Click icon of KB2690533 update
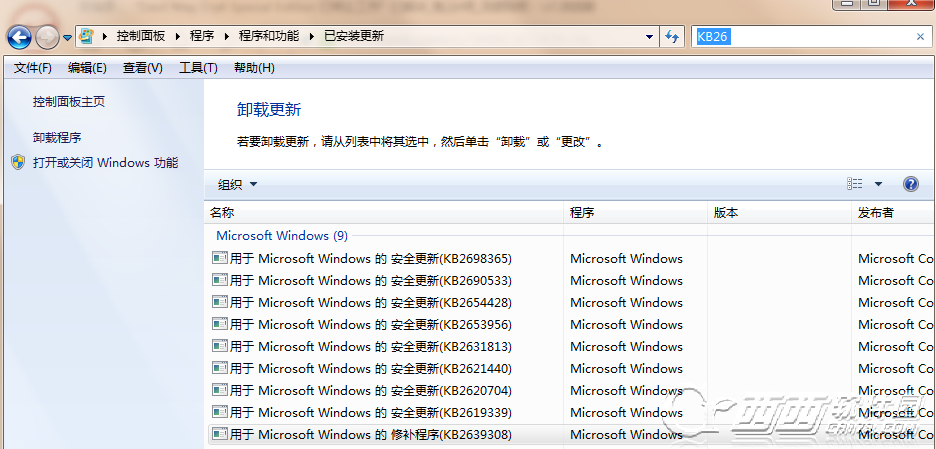 (220, 280)
